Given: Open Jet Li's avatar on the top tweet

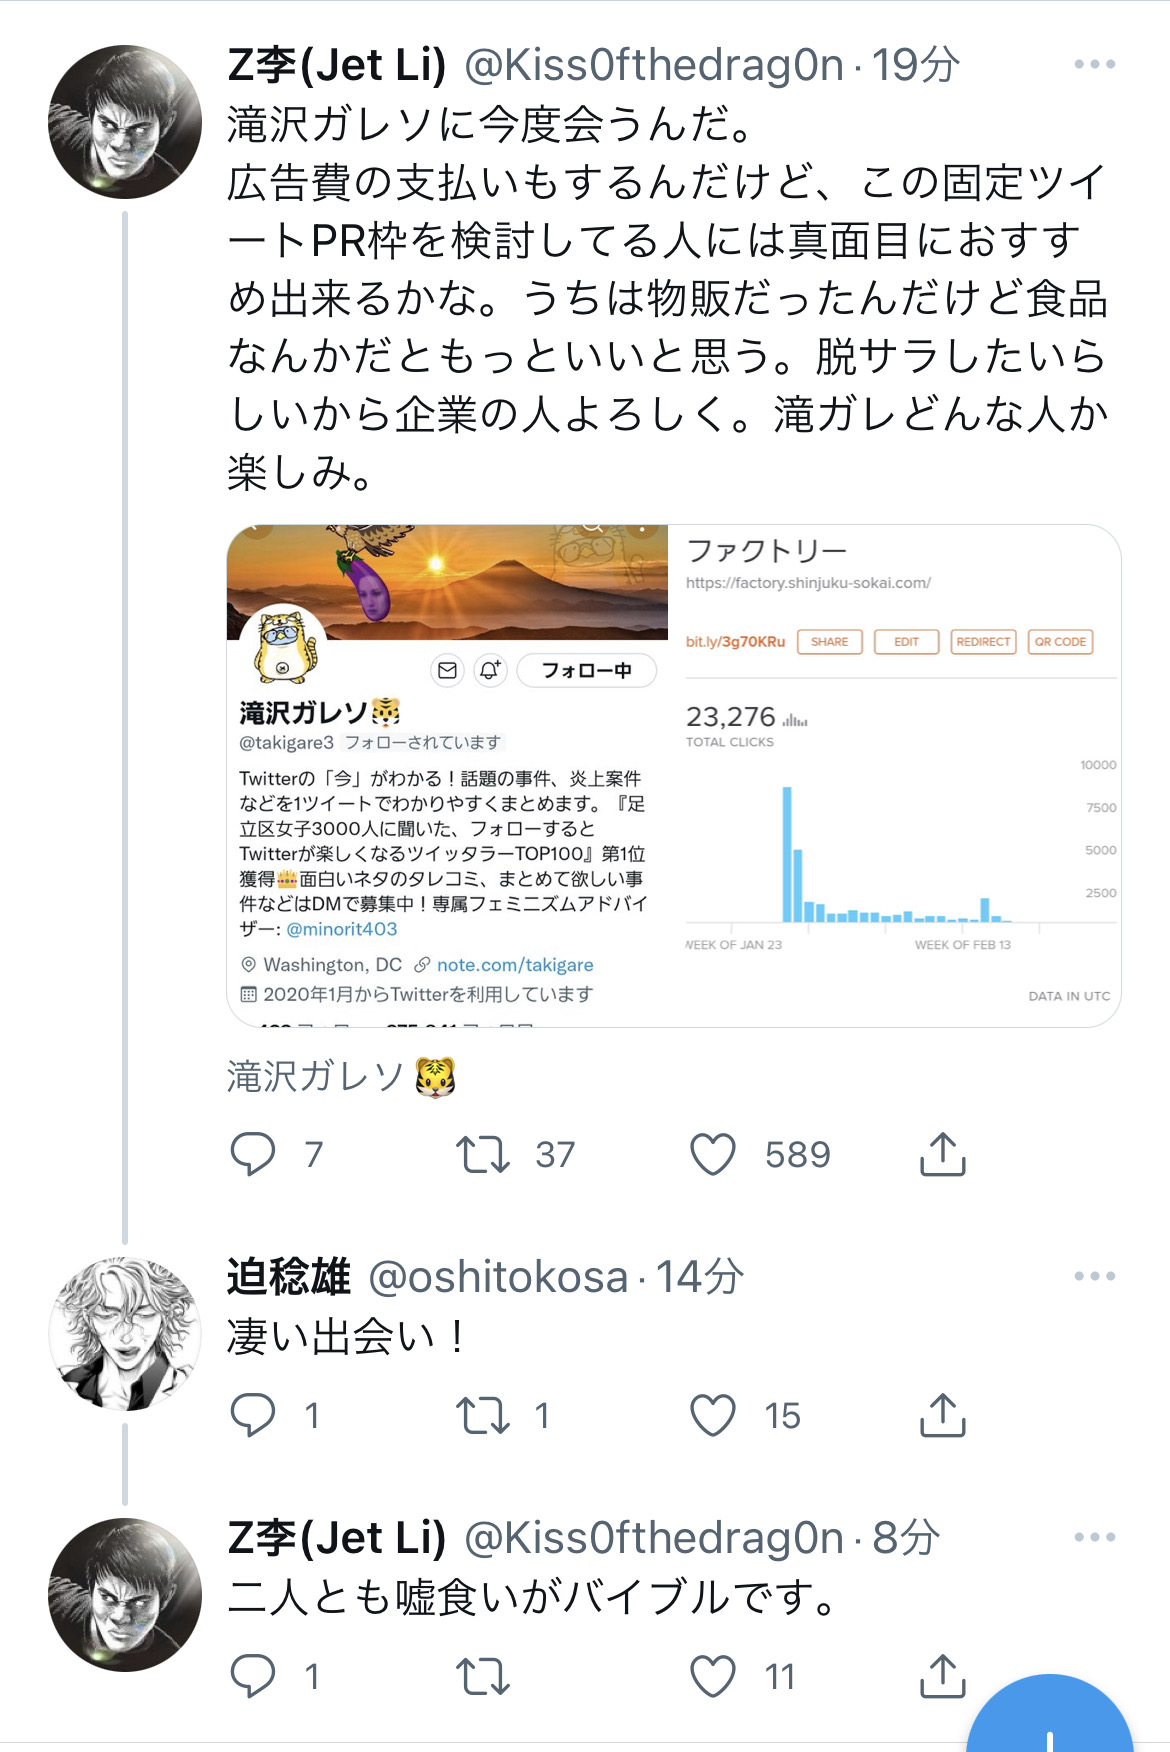Looking at the screenshot, I should coord(125,122).
